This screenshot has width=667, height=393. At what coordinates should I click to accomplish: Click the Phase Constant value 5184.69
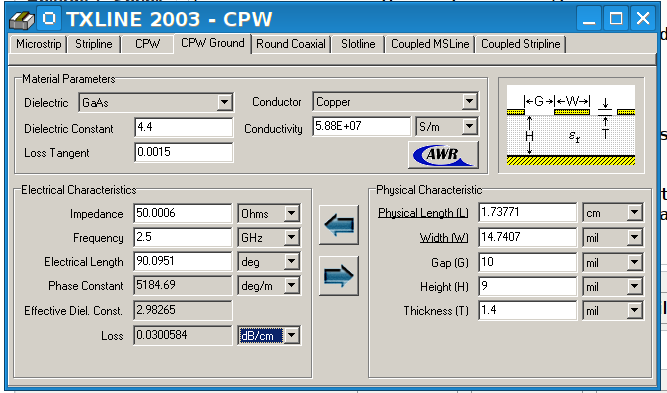[x=182, y=285]
